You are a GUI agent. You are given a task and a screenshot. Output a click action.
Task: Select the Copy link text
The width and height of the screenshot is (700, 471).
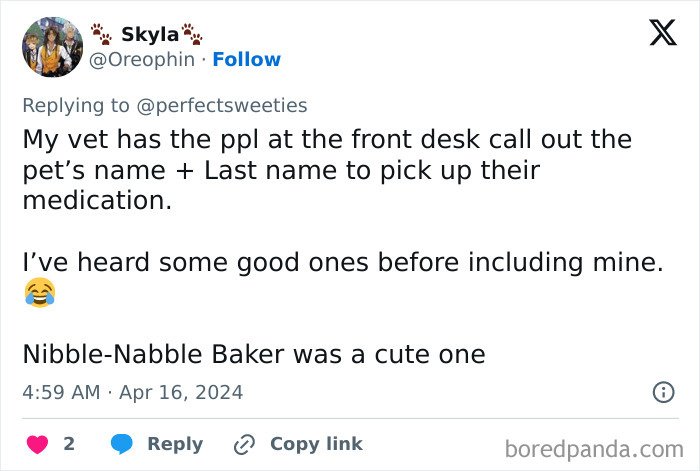click(316, 444)
